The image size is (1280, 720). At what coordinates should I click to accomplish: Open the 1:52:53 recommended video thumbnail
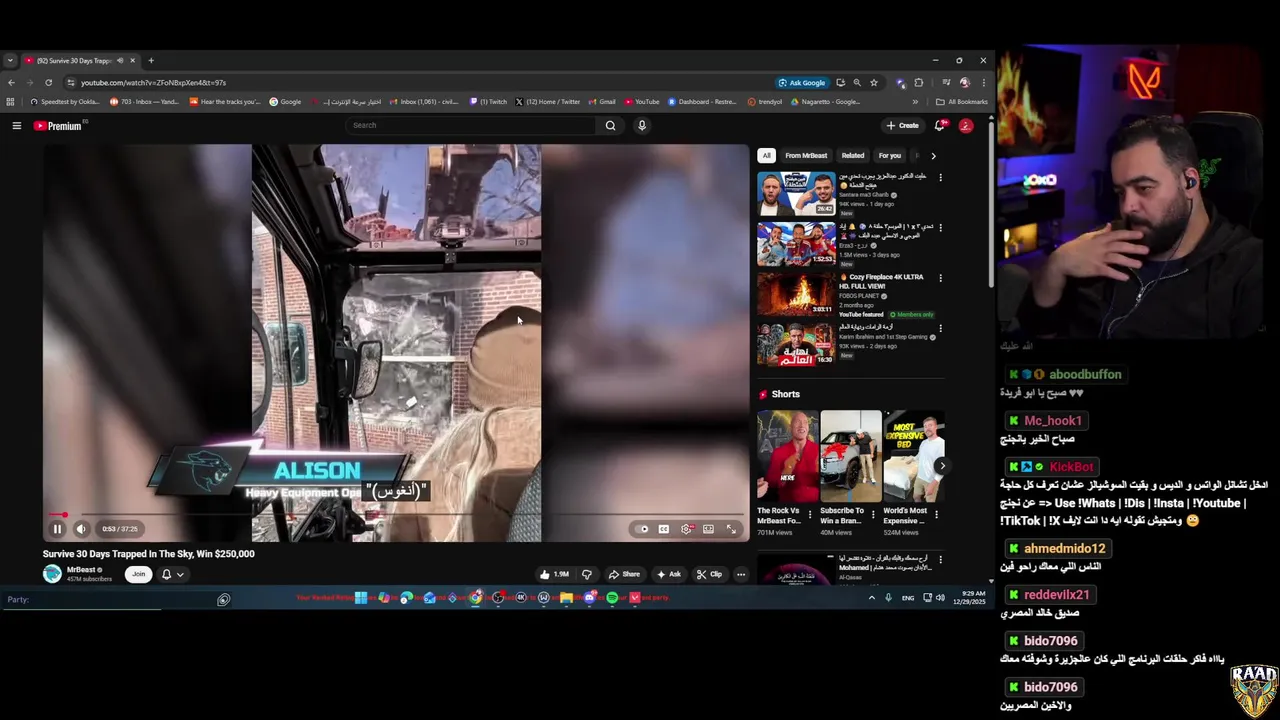click(796, 244)
